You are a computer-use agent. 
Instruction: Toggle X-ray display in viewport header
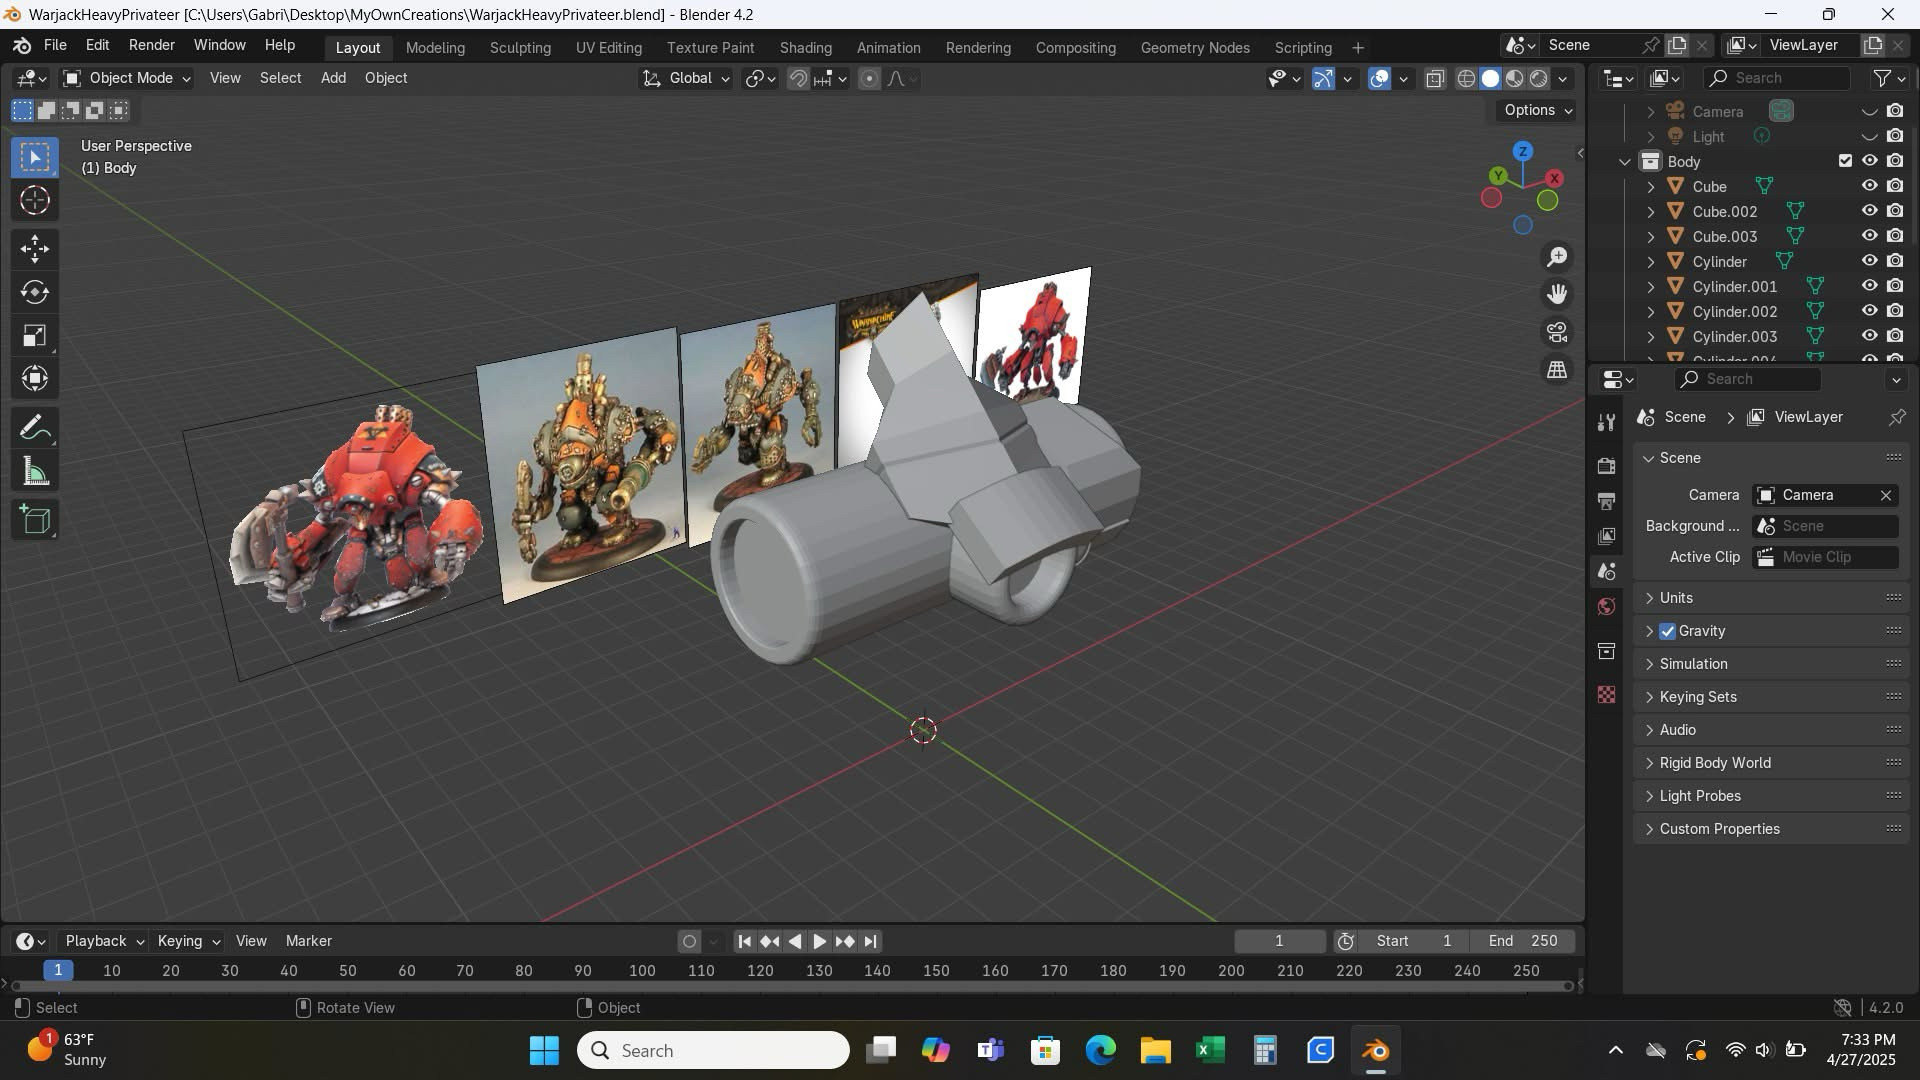1435,78
